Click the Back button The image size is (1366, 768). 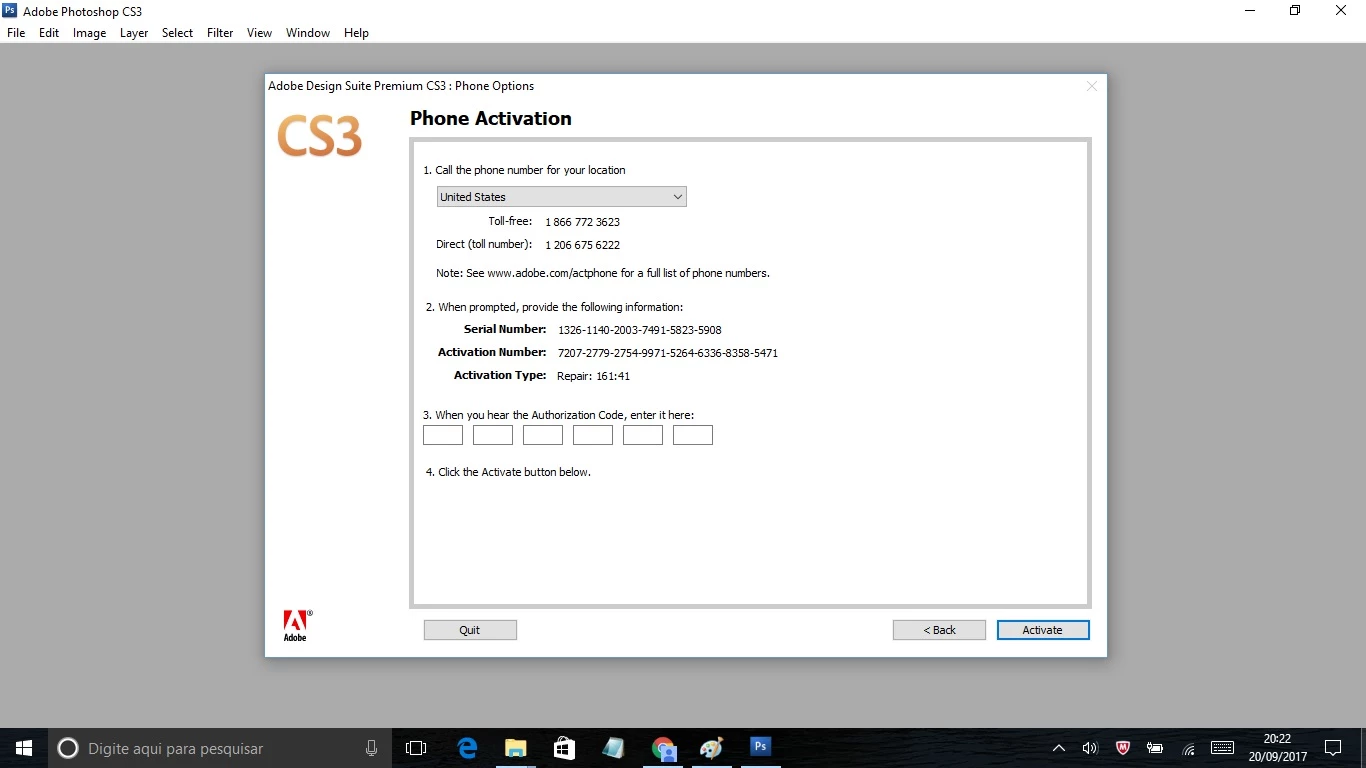click(939, 630)
